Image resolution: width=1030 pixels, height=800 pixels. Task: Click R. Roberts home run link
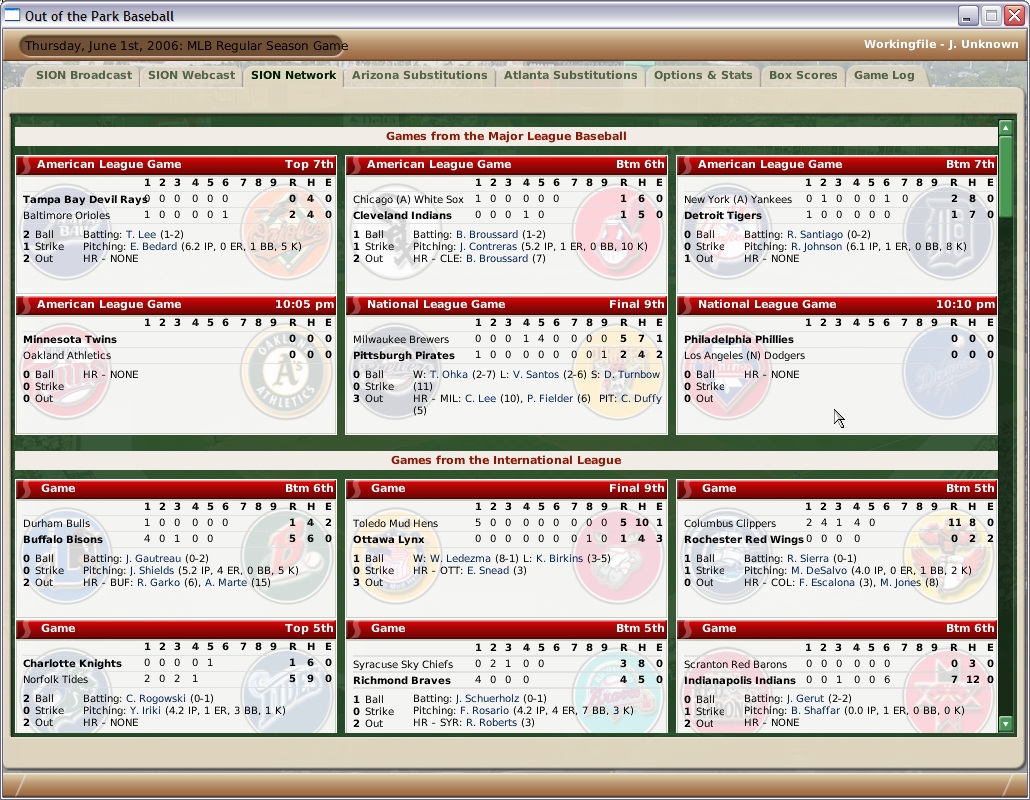491,722
